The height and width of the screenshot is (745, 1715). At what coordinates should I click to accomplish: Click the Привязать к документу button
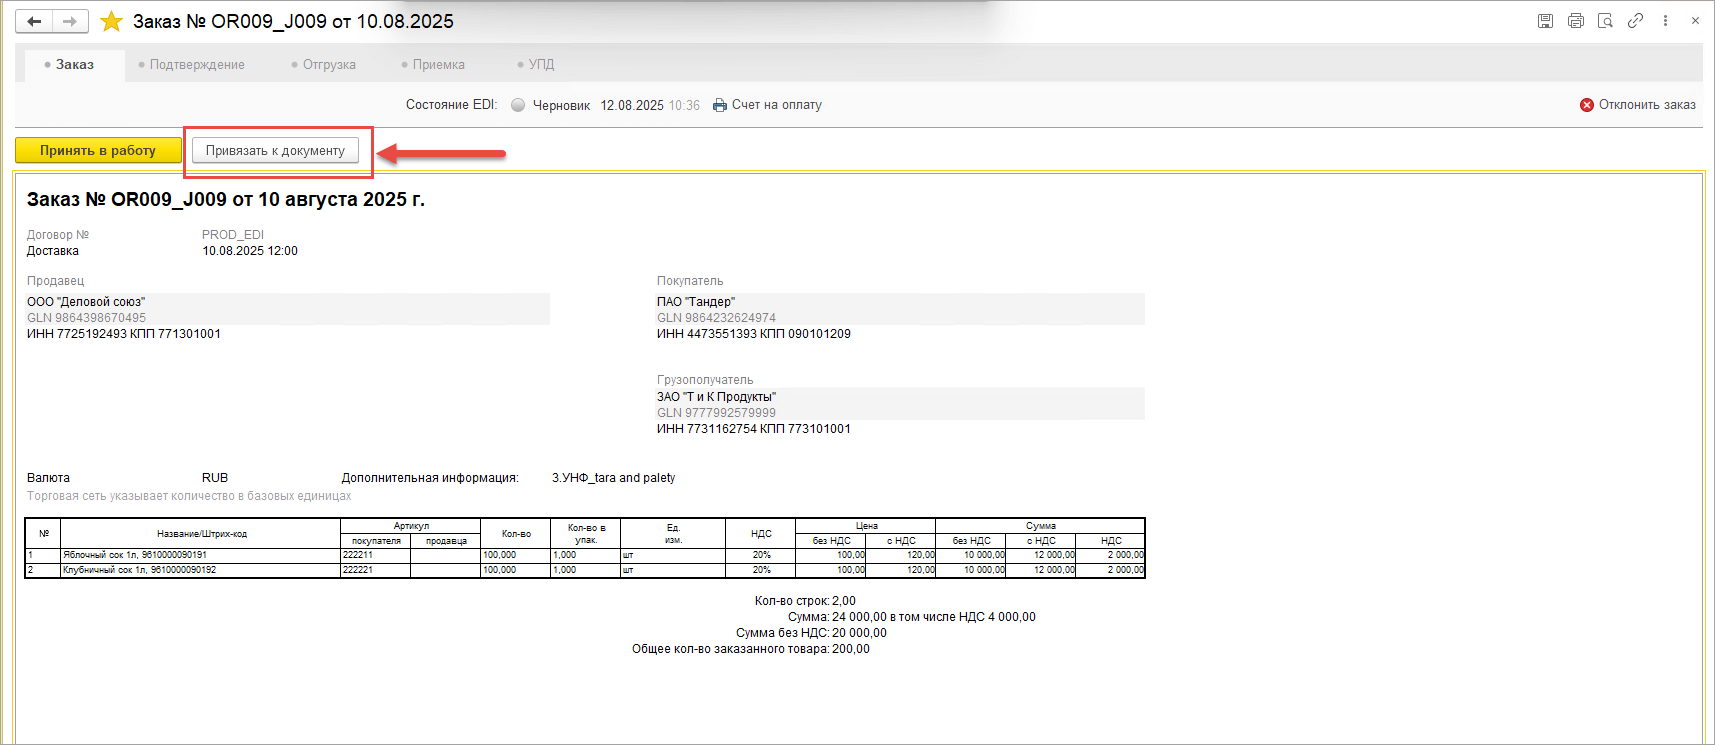(x=275, y=151)
